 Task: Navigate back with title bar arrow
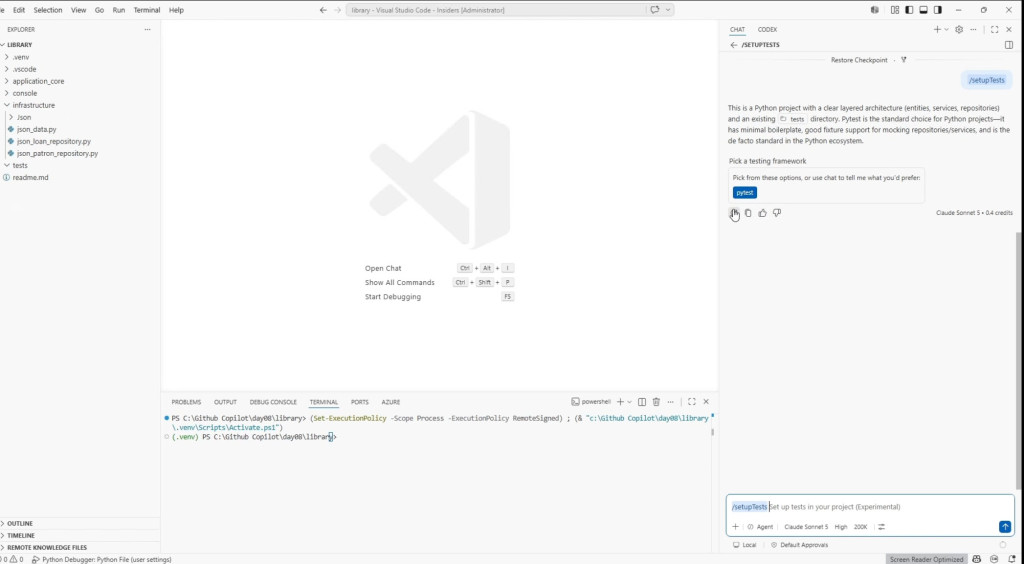323,10
